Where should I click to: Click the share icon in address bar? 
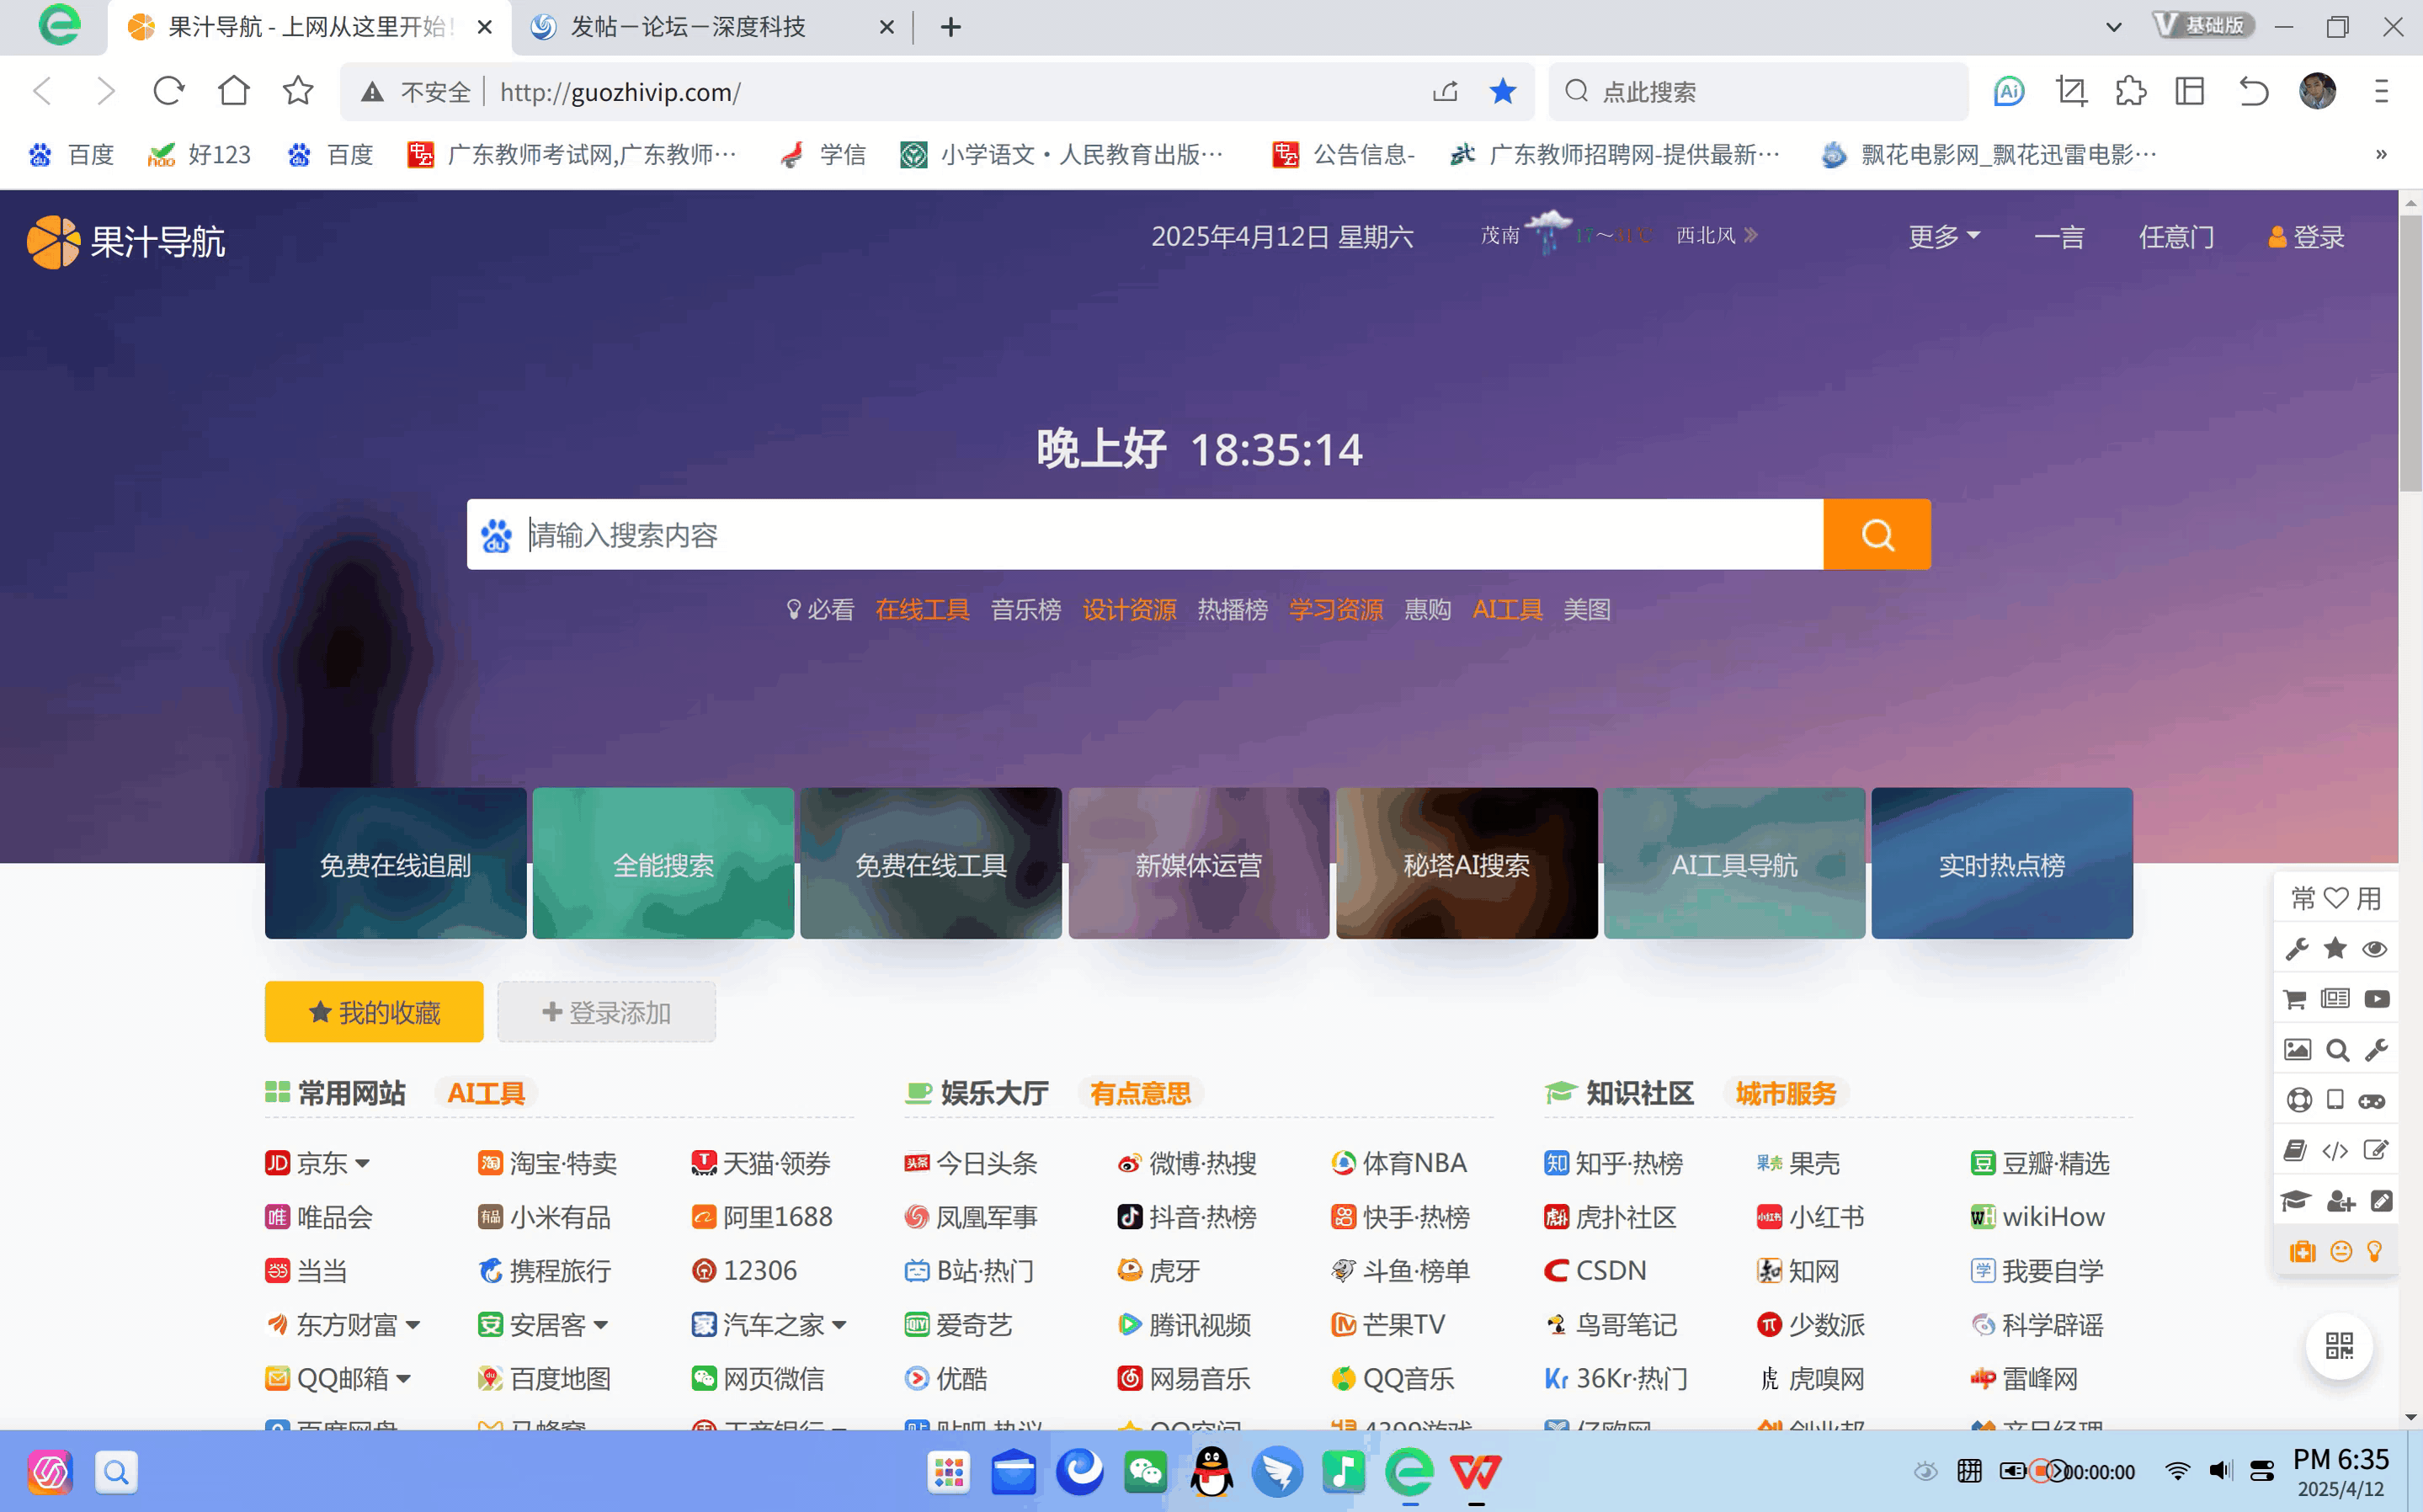click(x=1445, y=92)
